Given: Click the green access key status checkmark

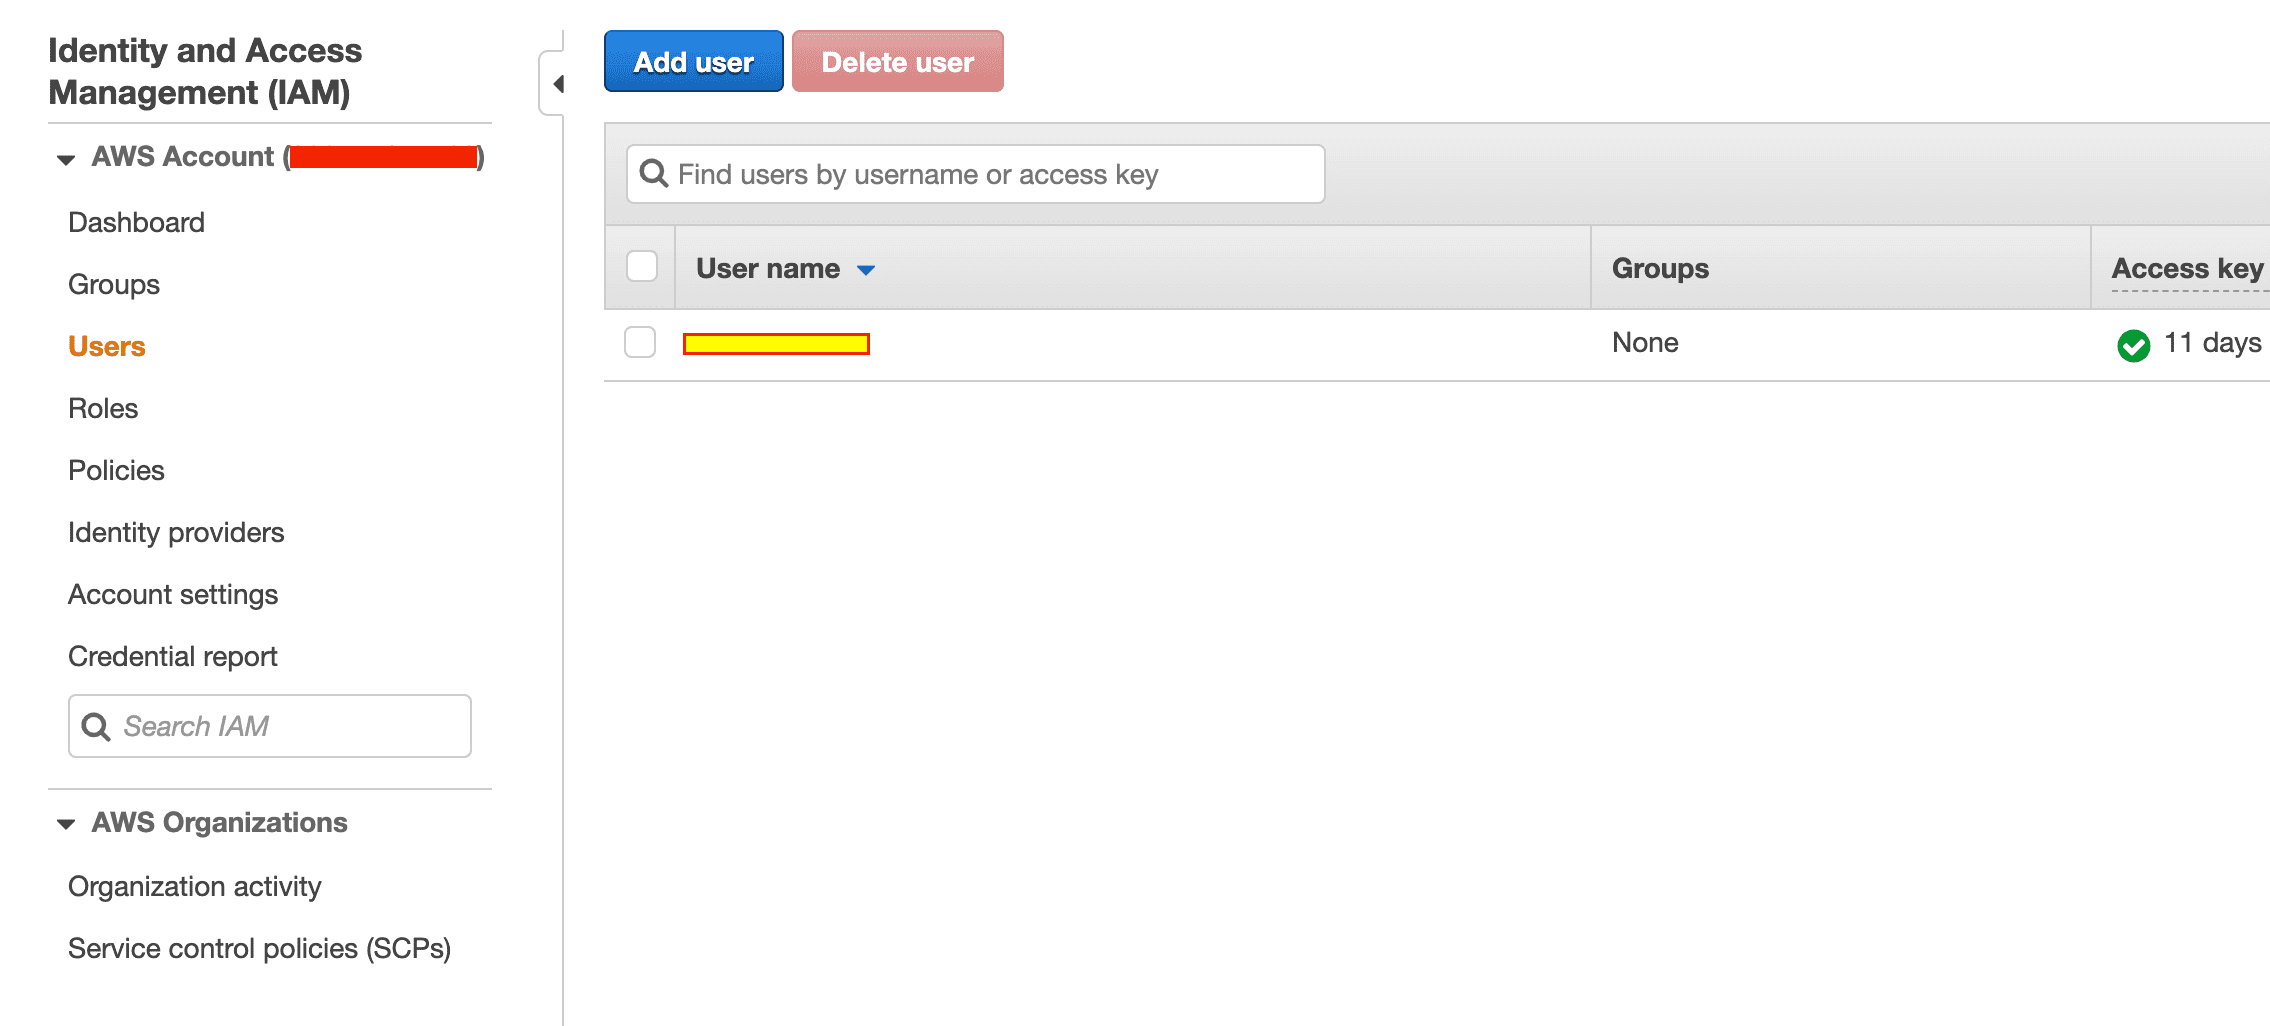Looking at the screenshot, I should [2133, 345].
